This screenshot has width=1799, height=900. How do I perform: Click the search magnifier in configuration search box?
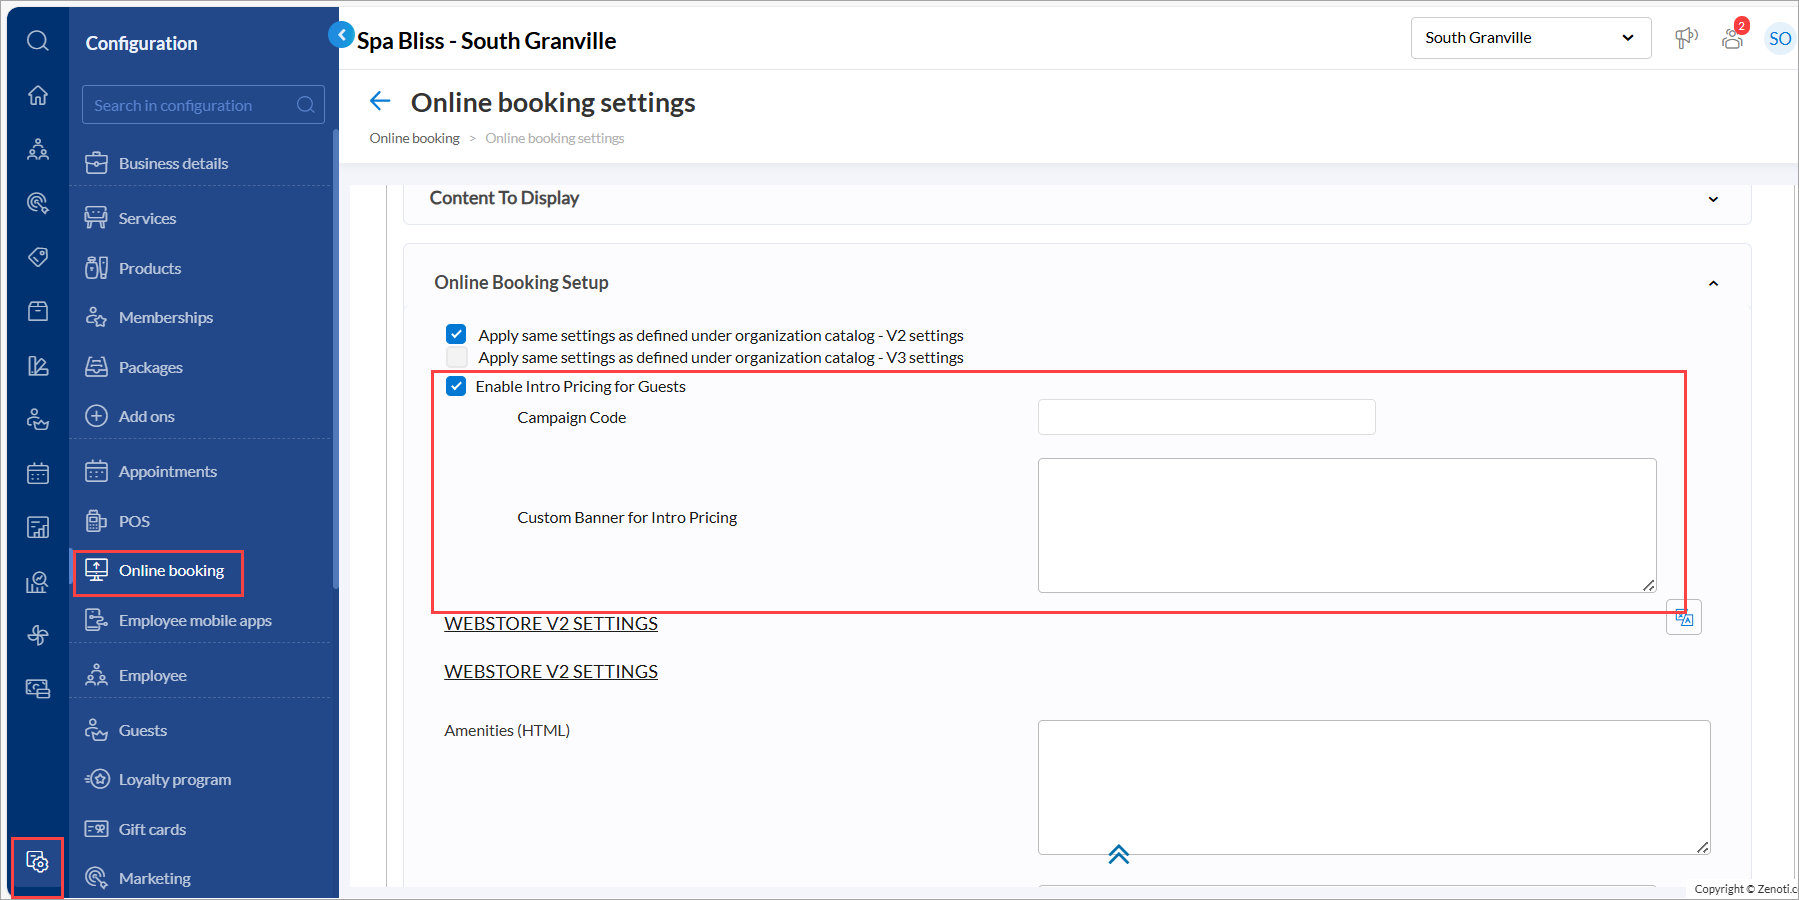[x=306, y=105]
